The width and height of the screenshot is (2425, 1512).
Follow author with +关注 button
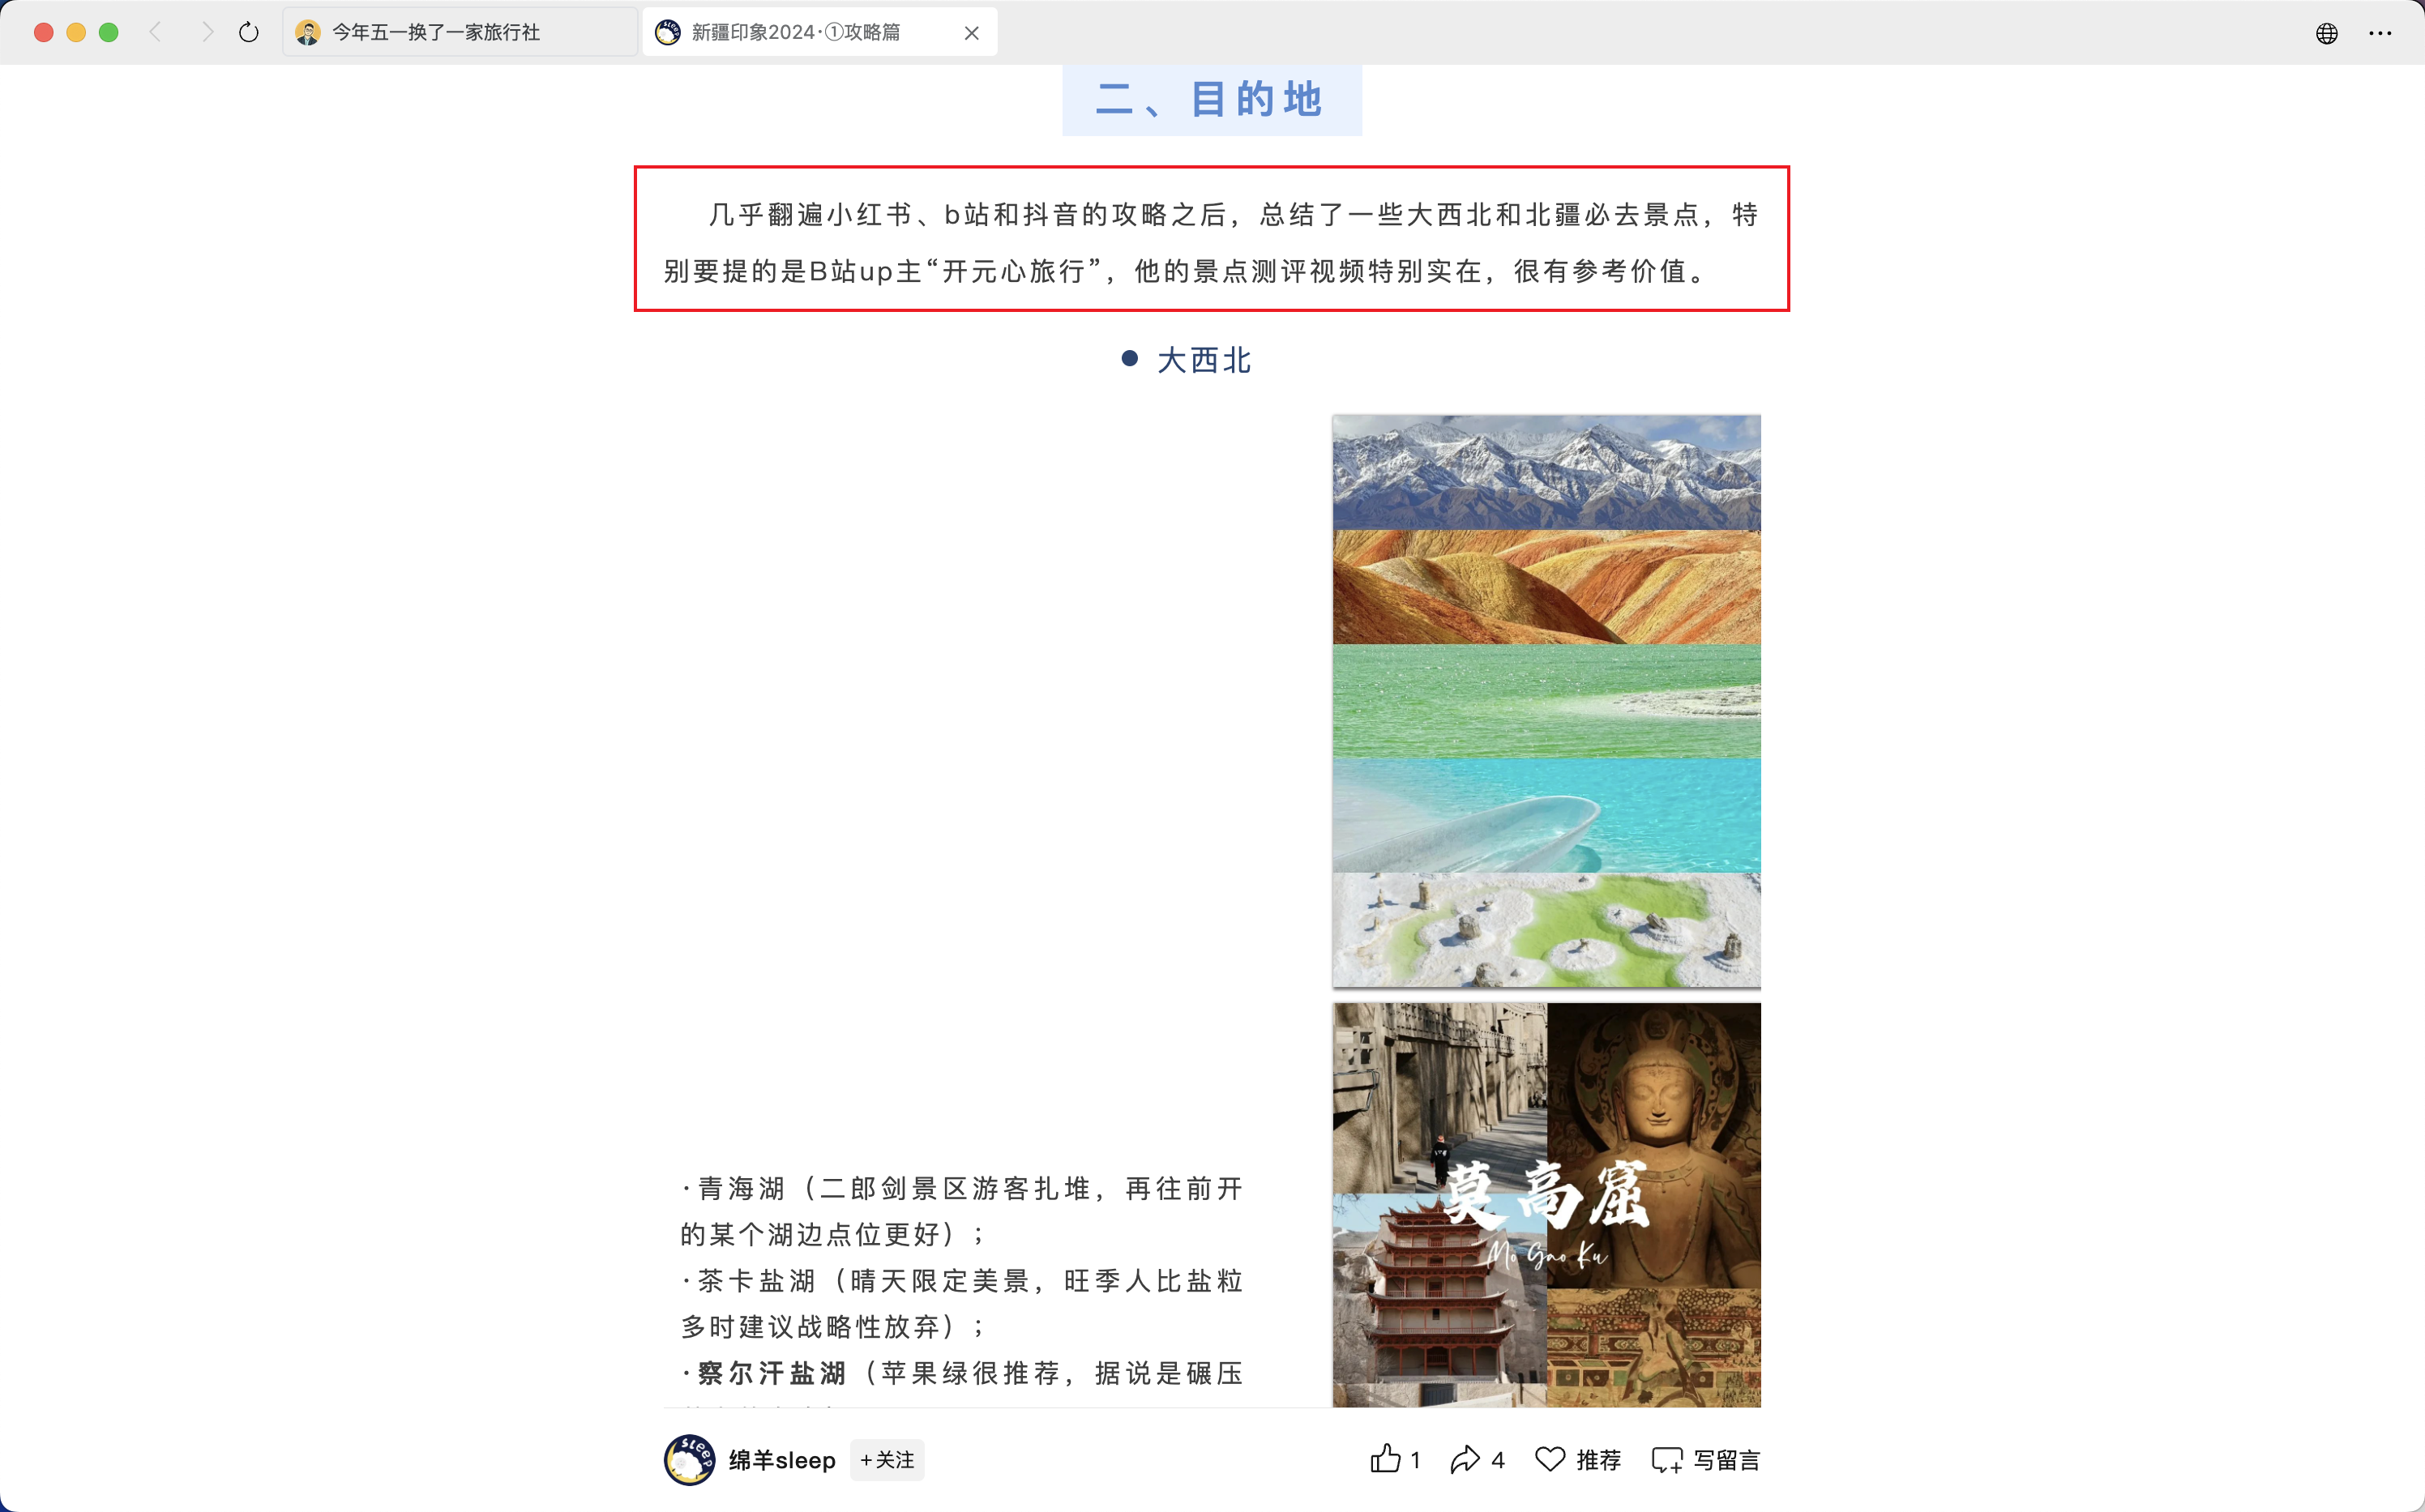887,1460
